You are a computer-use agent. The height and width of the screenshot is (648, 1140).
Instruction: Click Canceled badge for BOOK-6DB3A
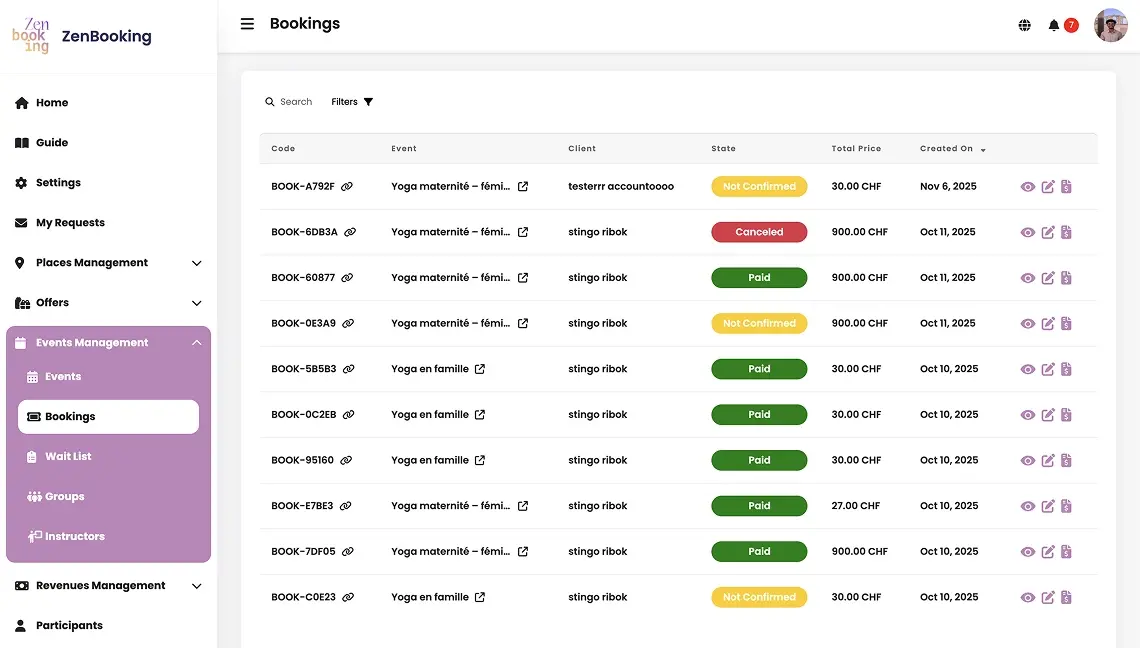click(759, 232)
